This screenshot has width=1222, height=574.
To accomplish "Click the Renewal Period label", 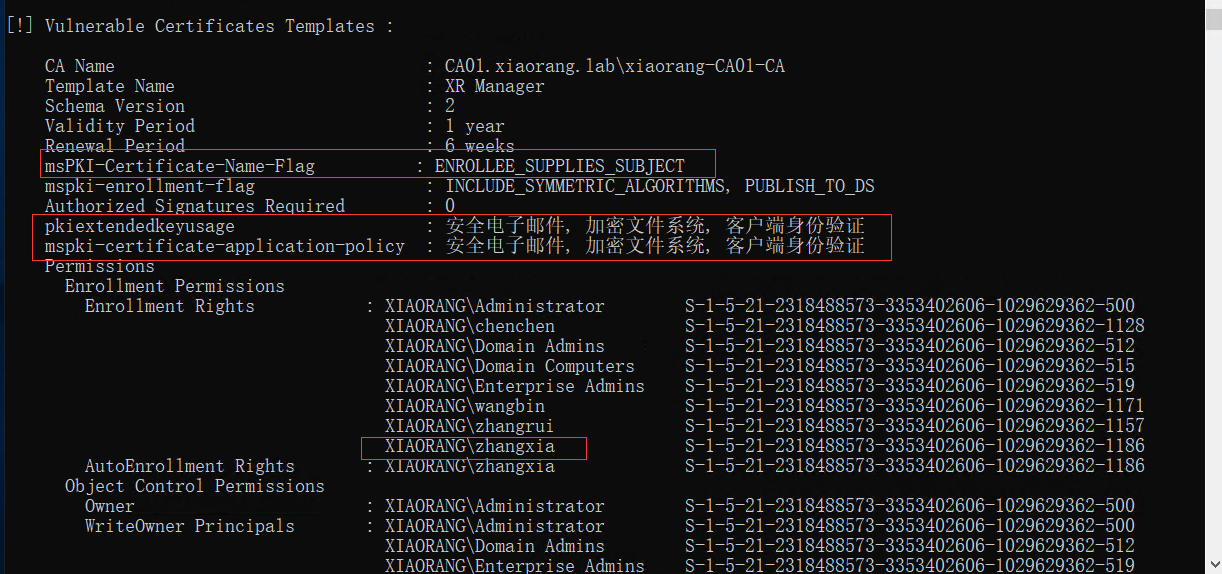I will point(114,146).
